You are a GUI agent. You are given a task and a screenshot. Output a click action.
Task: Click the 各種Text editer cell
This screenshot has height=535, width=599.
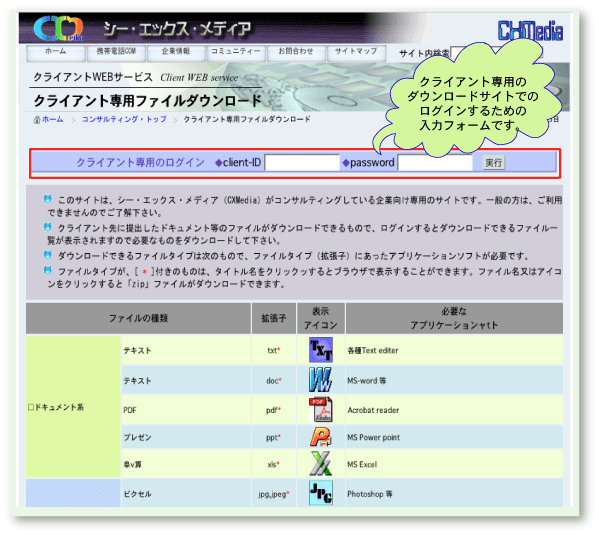tap(454, 350)
